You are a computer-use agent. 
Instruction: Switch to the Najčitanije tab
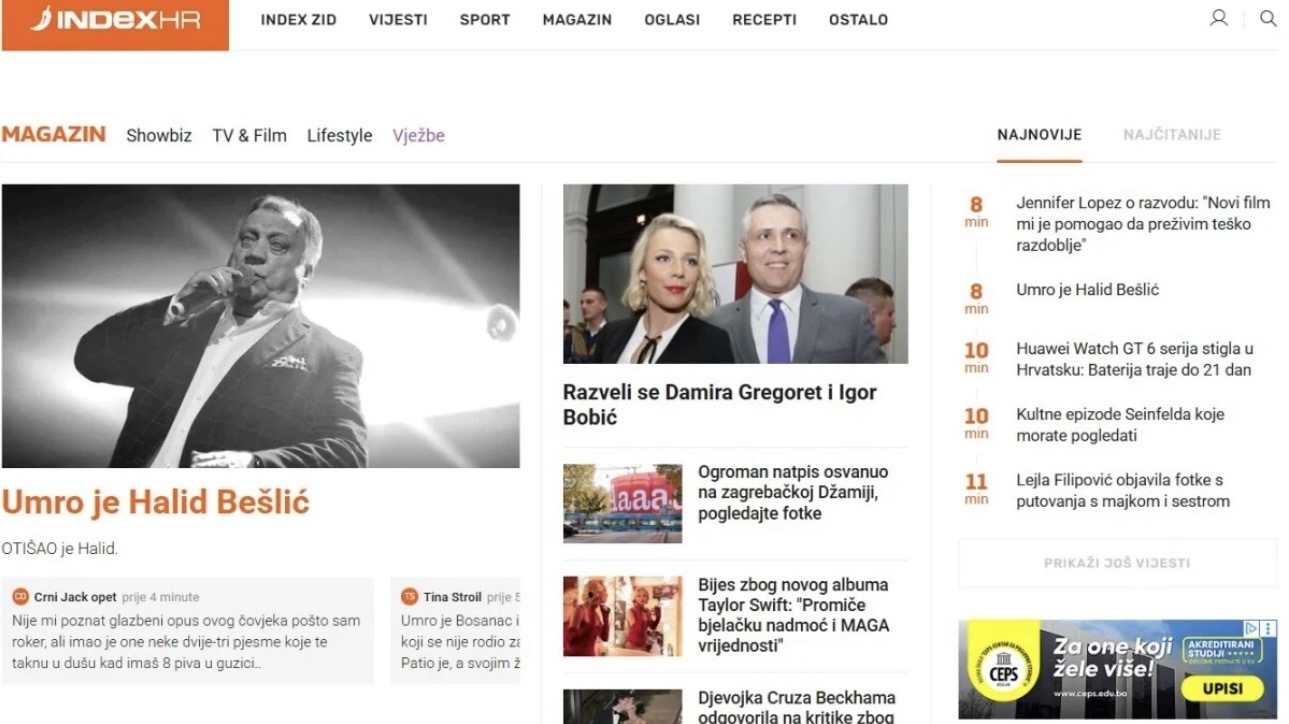click(x=1171, y=135)
